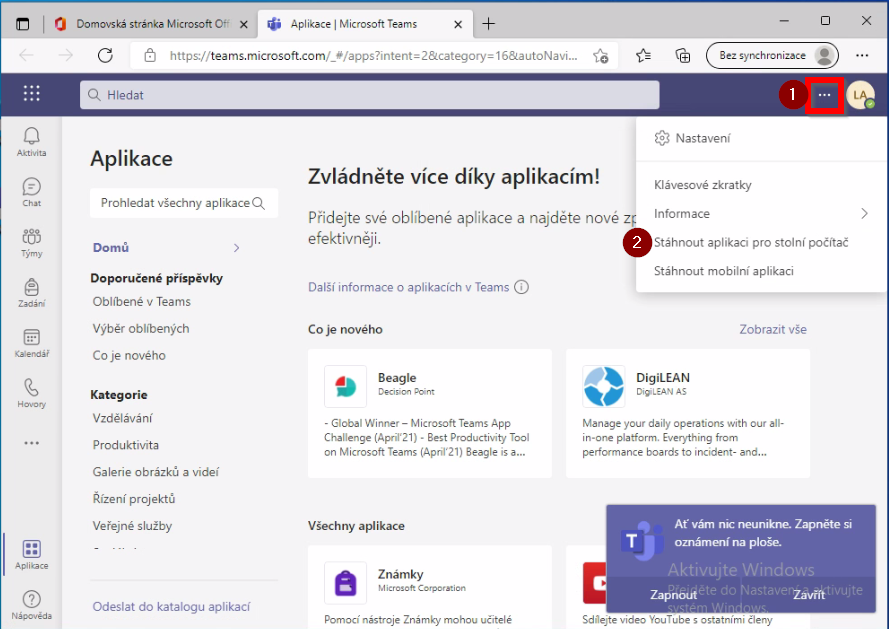Screen dimensions: 889x629
Task: Select Vzdělávání category
Action: tap(122, 418)
